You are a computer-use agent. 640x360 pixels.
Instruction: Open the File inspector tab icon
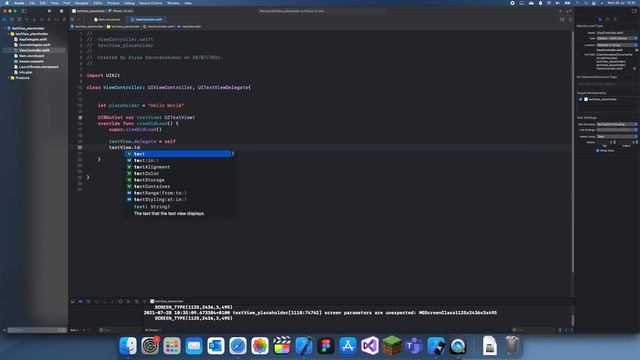point(600,19)
